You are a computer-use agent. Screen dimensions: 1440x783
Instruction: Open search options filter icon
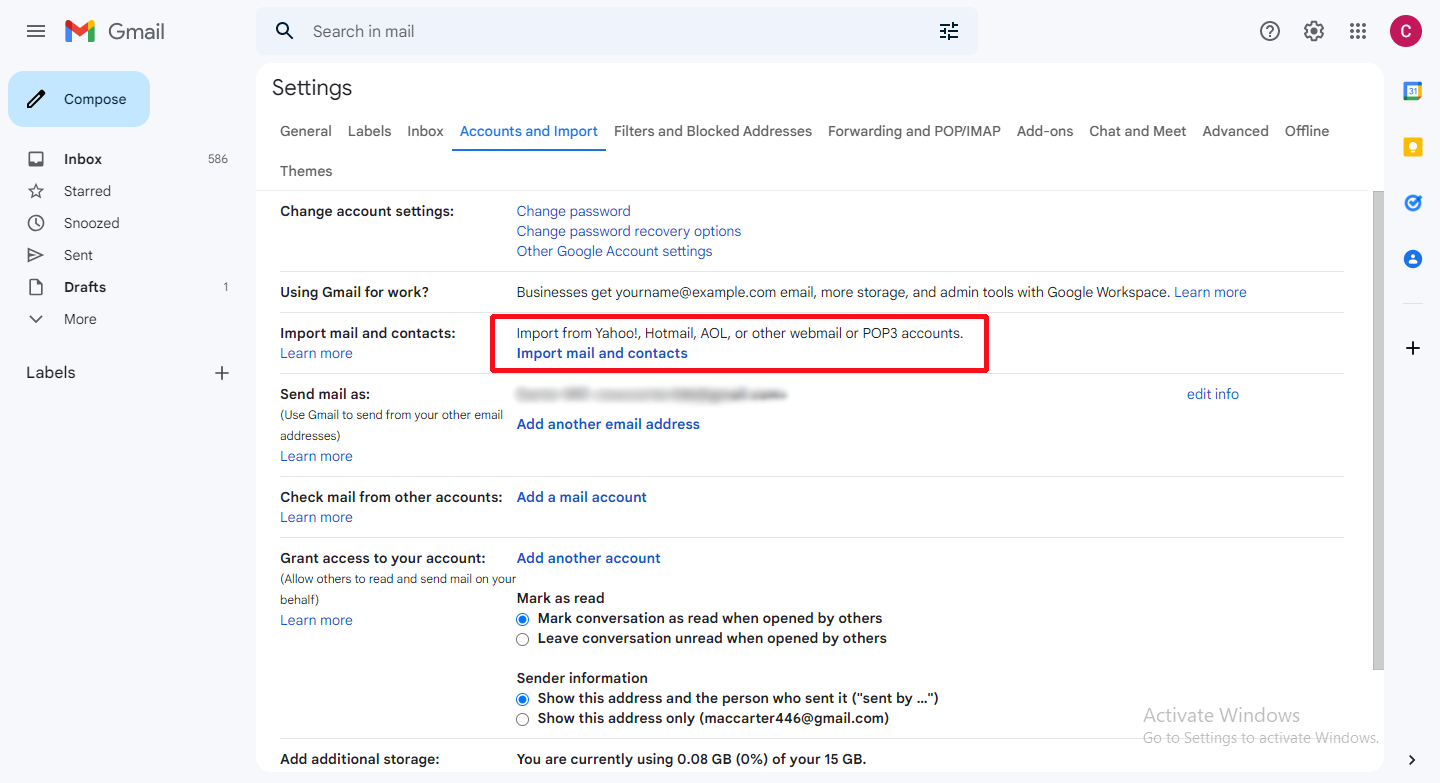[948, 31]
